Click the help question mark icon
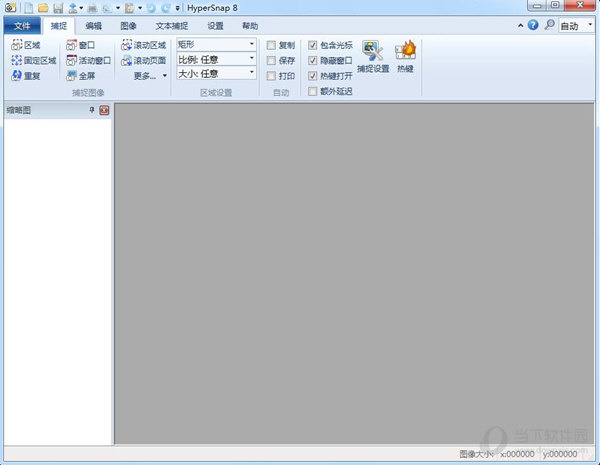The height and width of the screenshot is (465, 600). pyautogui.click(x=532, y=25)
